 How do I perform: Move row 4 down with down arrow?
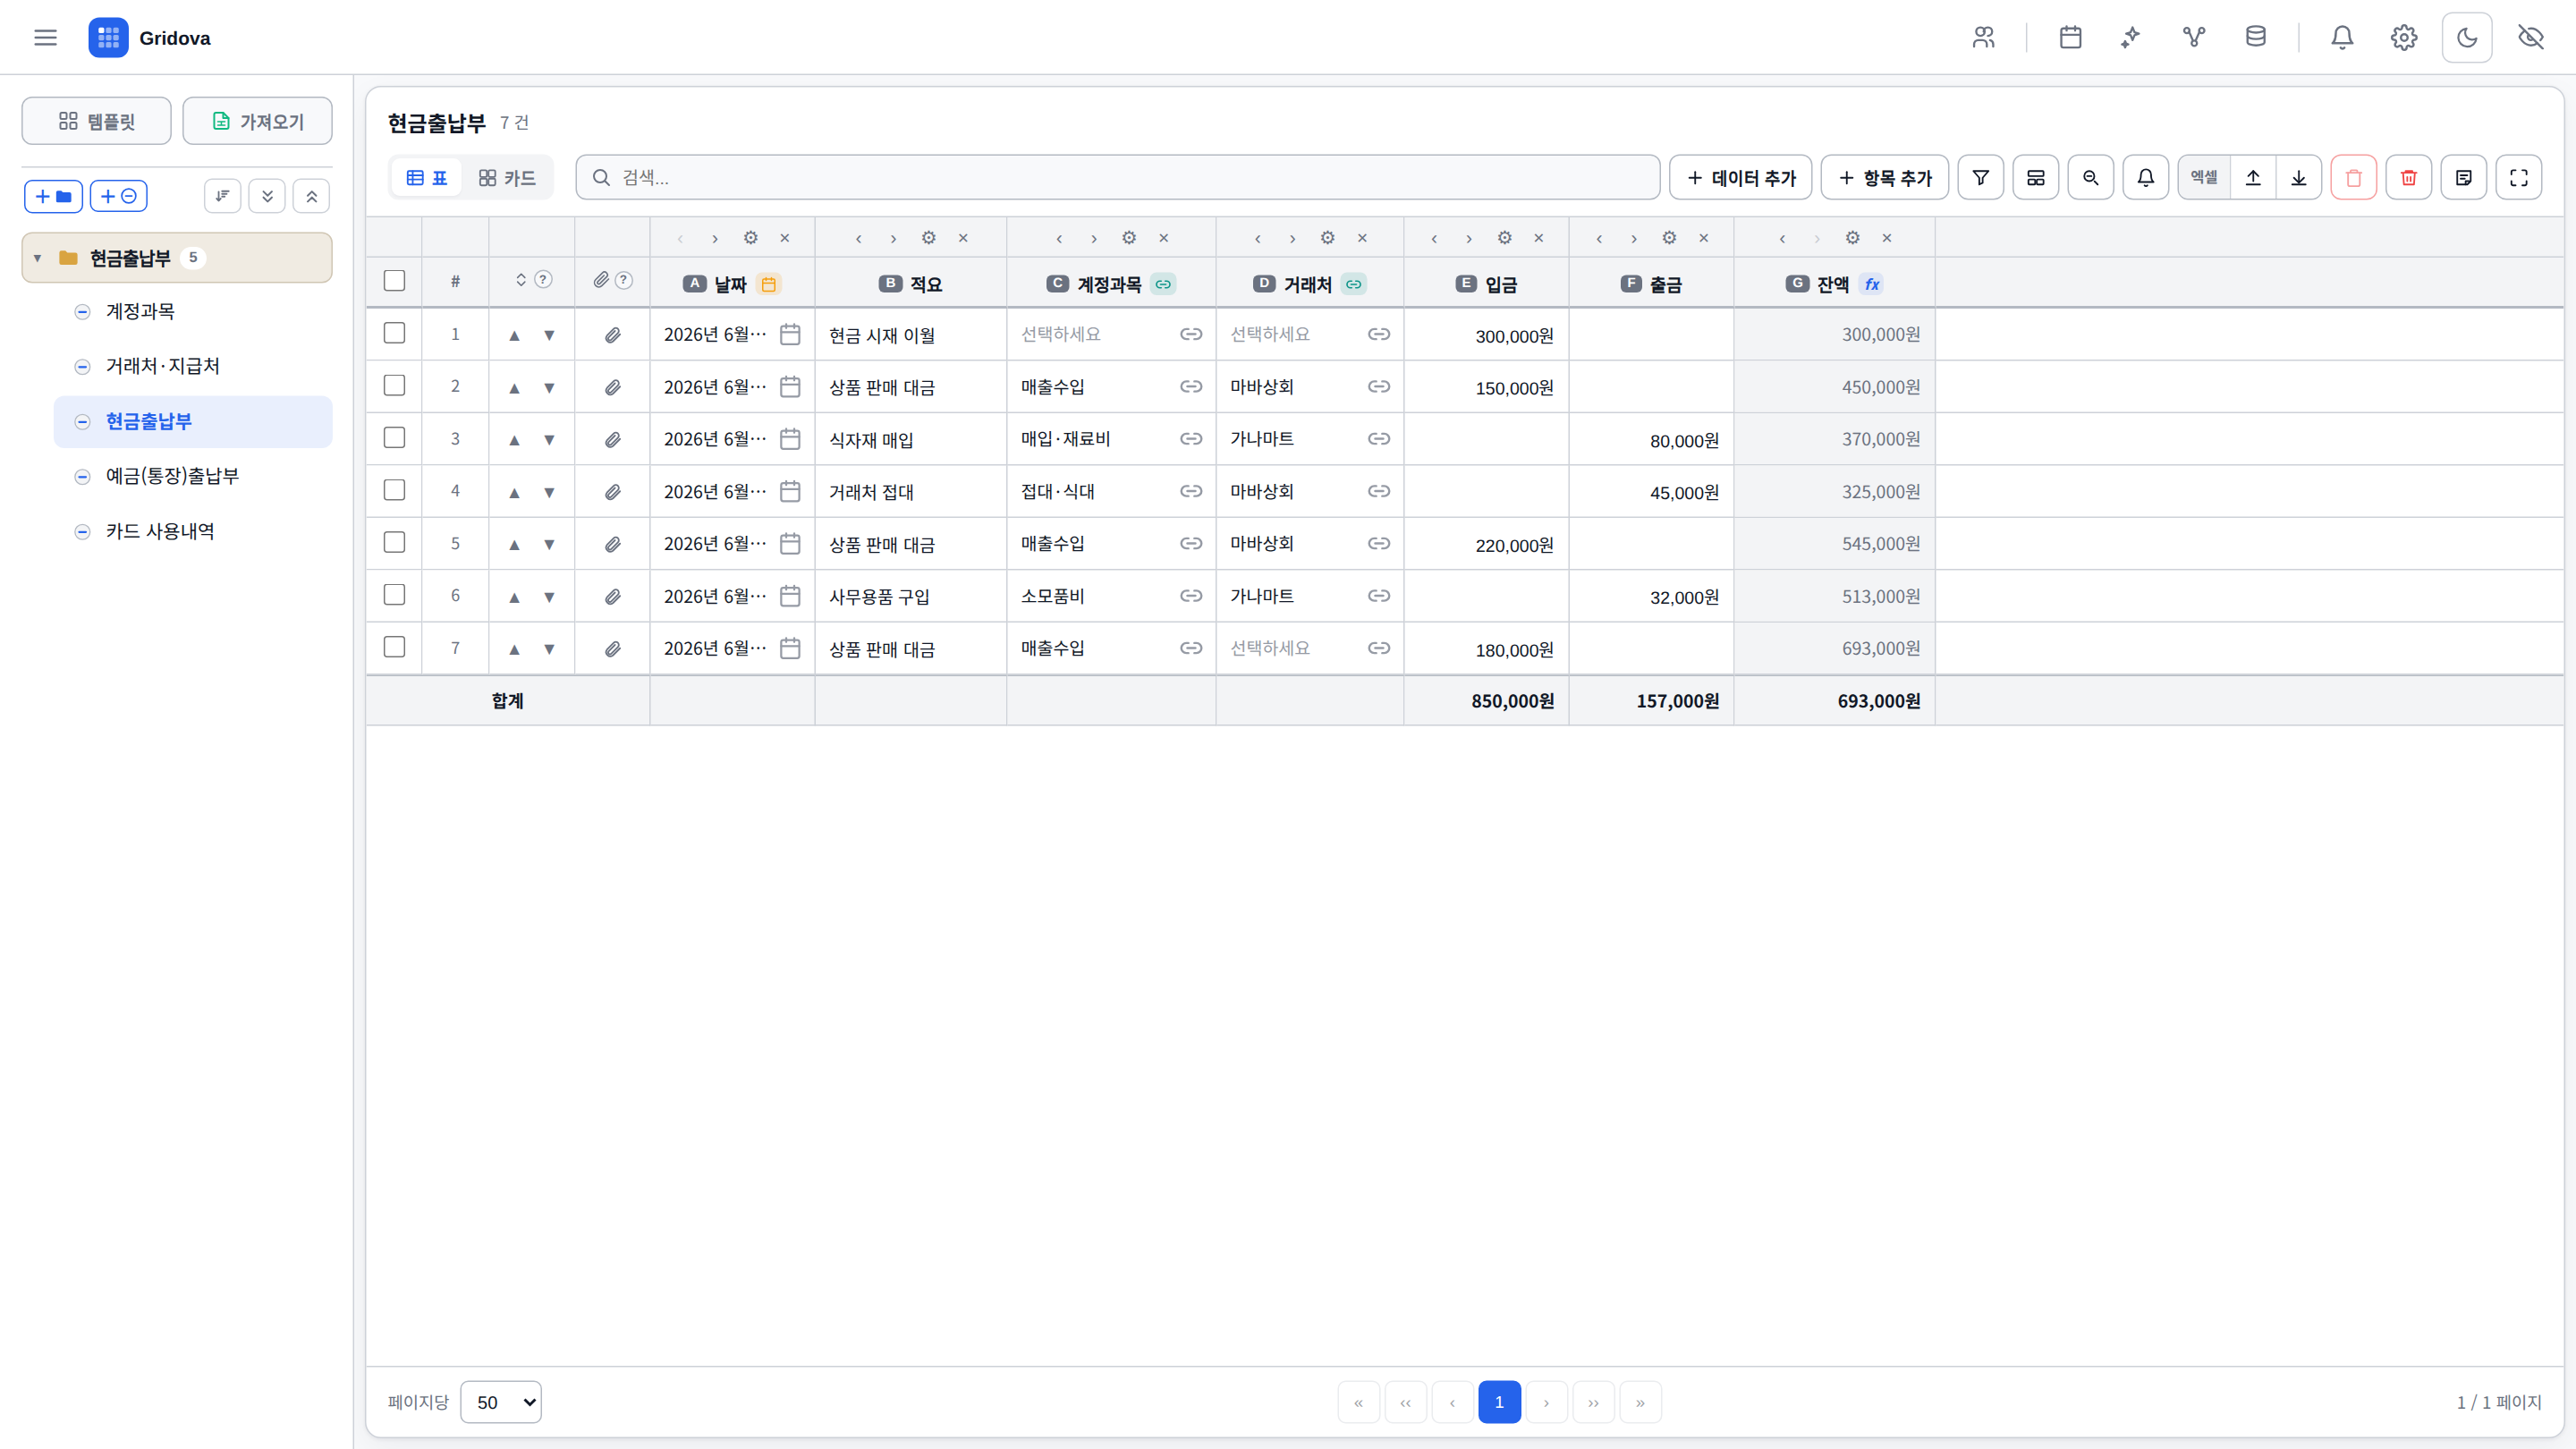pos(549,492)
